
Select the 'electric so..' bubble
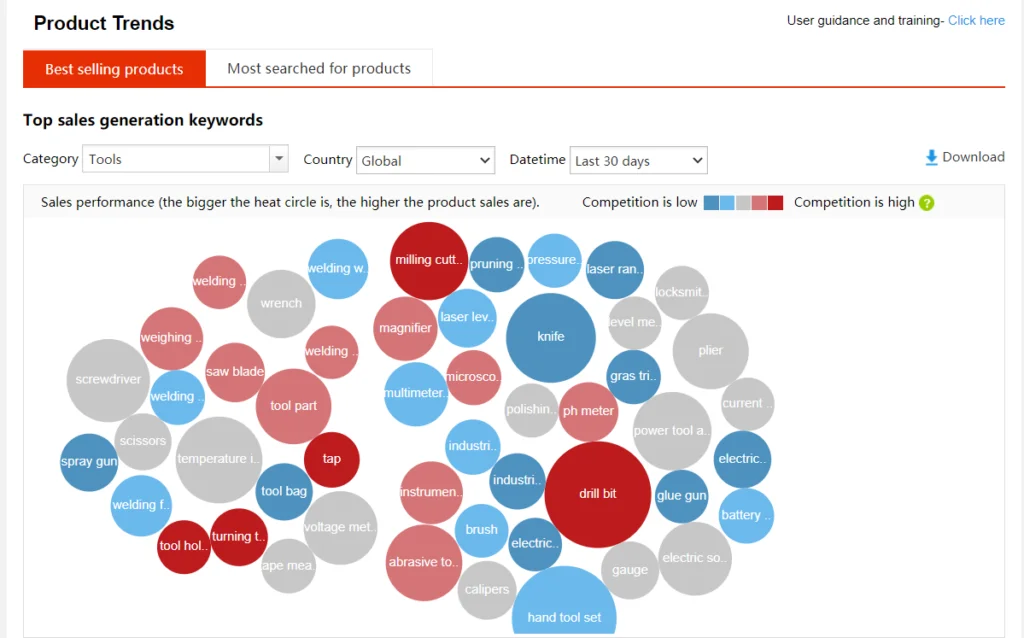coord(694,558)
